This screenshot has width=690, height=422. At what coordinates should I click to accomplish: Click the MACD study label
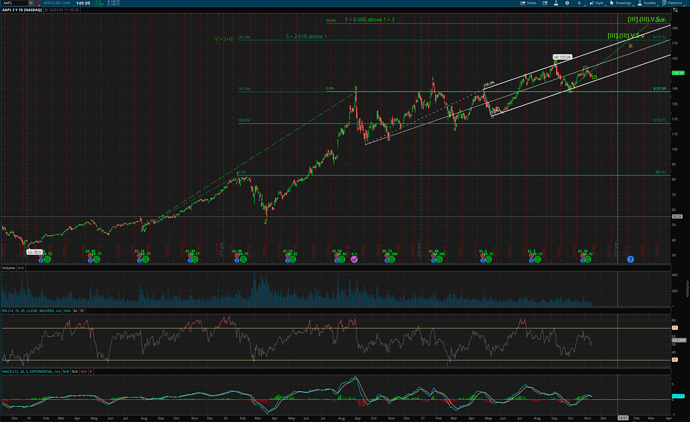pyautogui.click(x=31, y=371)
